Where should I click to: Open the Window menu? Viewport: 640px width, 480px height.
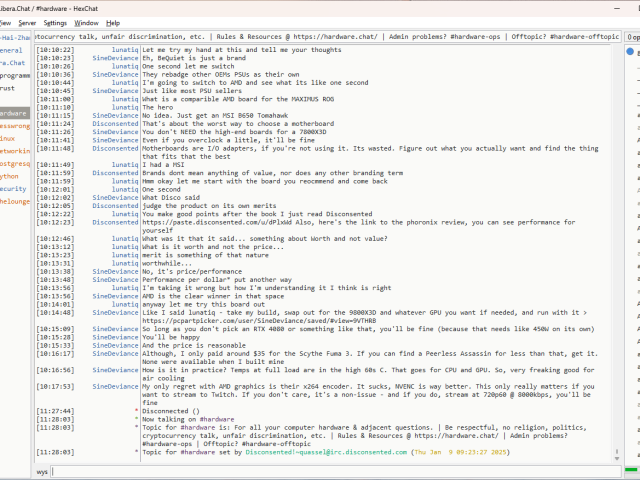tap(87, 22)
